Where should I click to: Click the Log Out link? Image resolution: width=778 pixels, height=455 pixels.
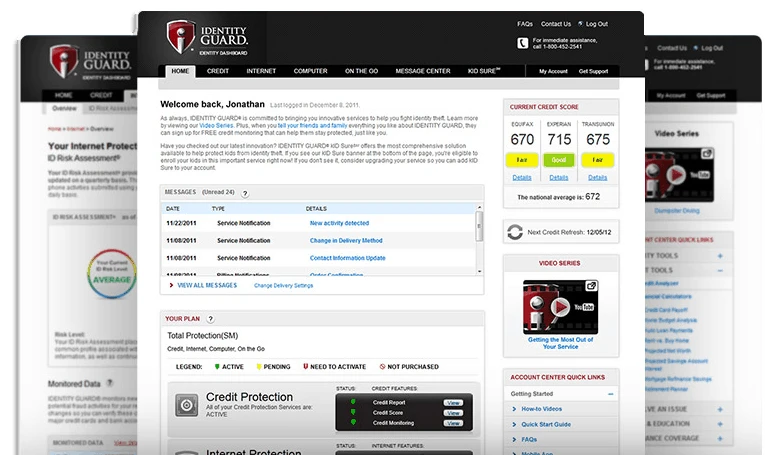click(x=597, y=24)
